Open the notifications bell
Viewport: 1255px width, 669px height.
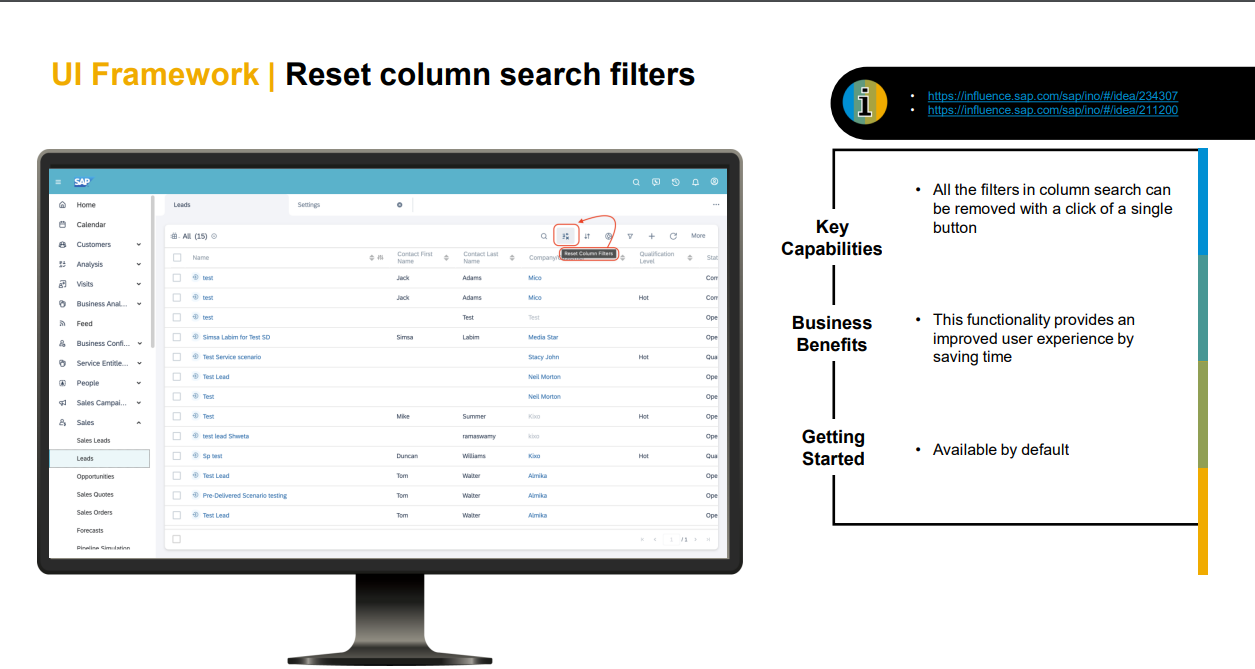click(x=695, y=182)
